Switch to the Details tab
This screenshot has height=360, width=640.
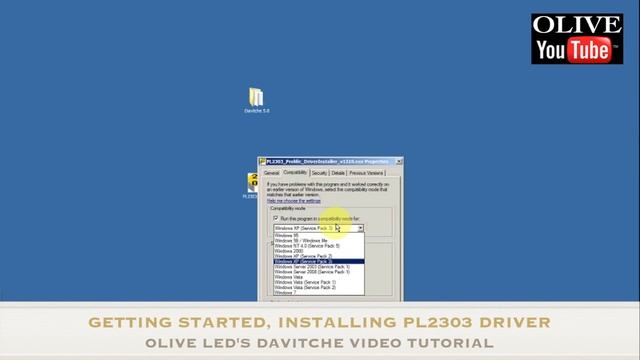[338, 173]
